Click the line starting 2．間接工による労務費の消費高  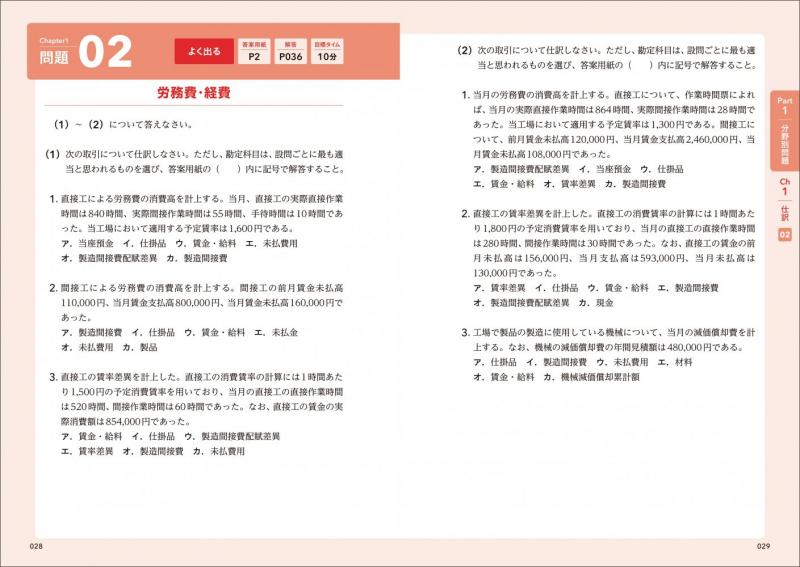click(196, 288)
